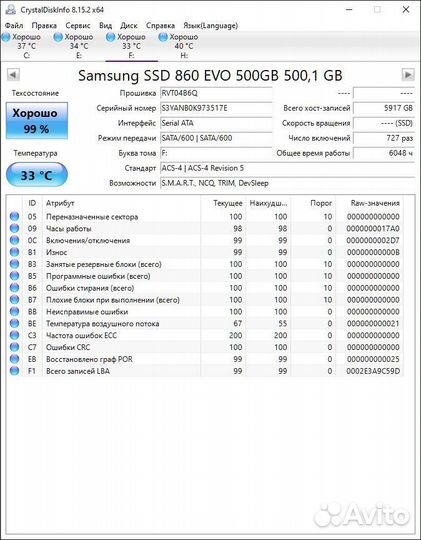421x540 pixels.
Task: Select row Ошибки CRC
Action: [205, 347]
